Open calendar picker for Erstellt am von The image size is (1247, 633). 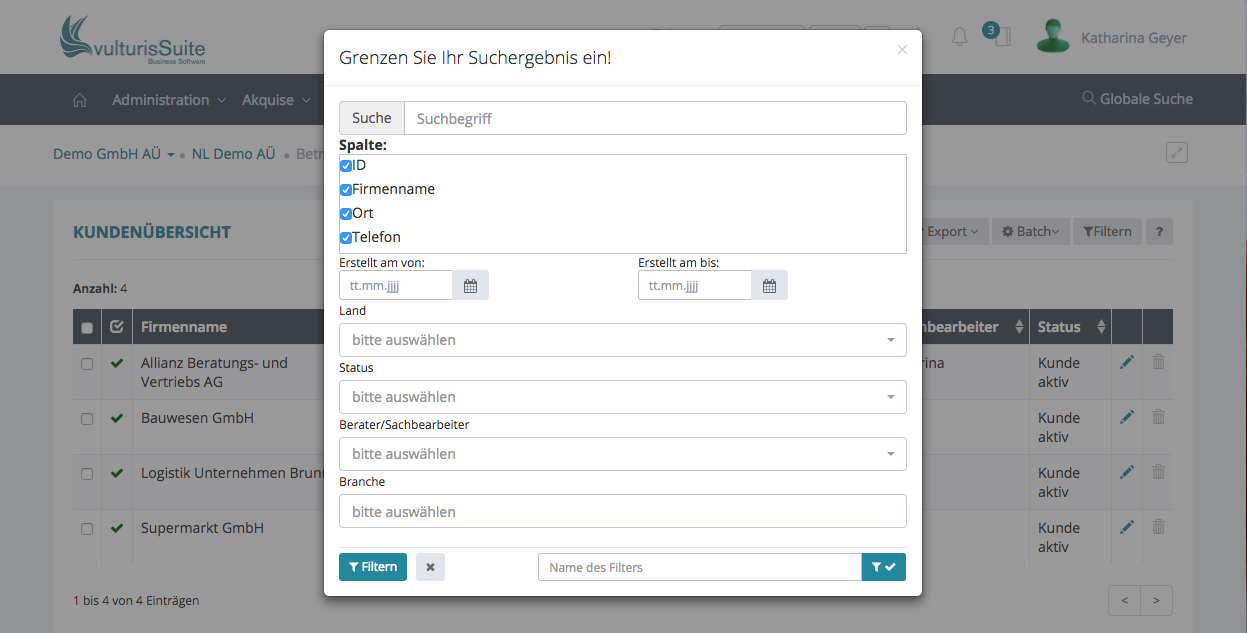[470, 286]
